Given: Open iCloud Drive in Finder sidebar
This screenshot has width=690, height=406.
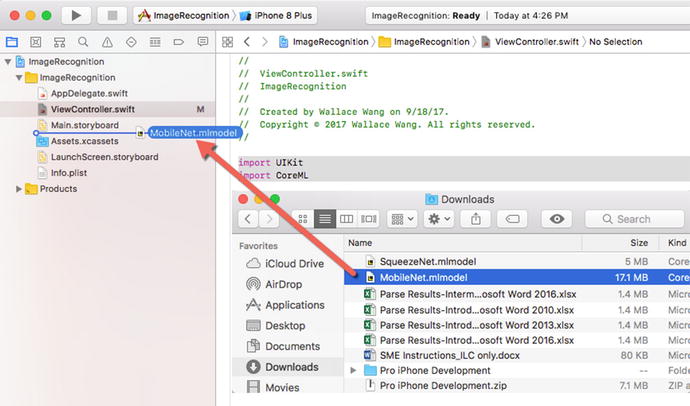Looking at the screenshot, I should [285, 263].
